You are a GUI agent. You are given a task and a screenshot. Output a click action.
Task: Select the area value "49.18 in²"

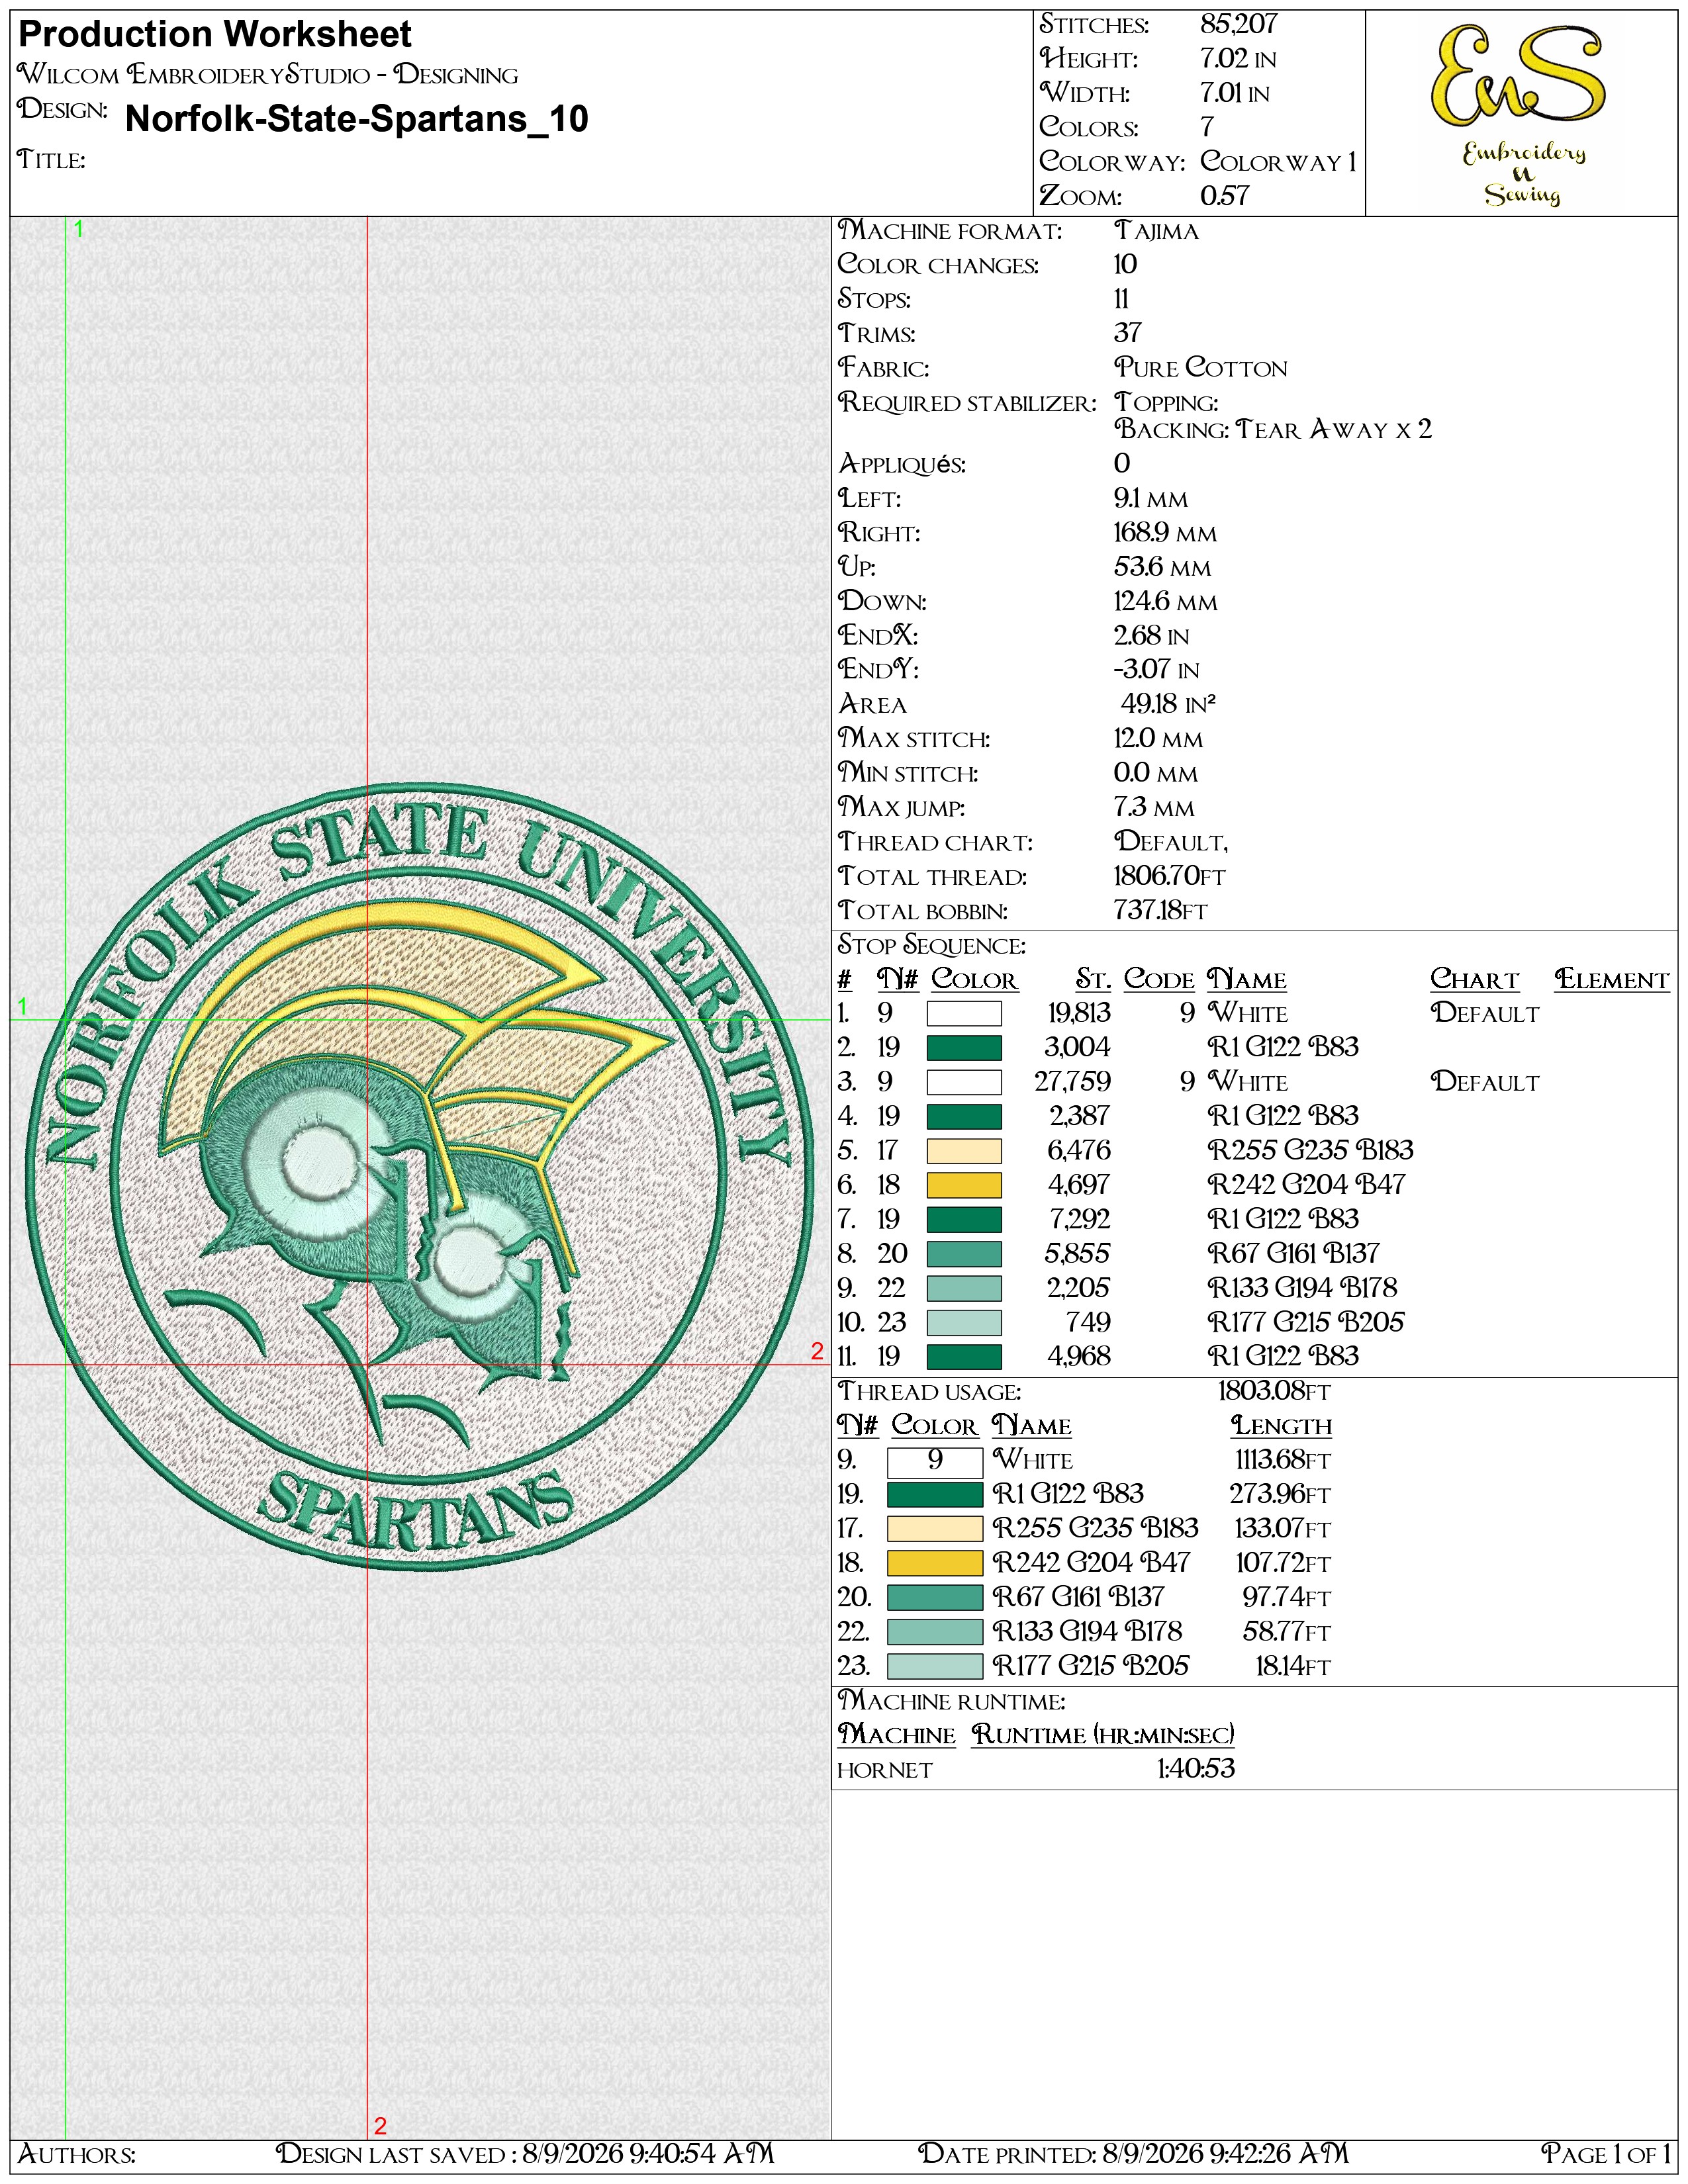(1168, 705)
